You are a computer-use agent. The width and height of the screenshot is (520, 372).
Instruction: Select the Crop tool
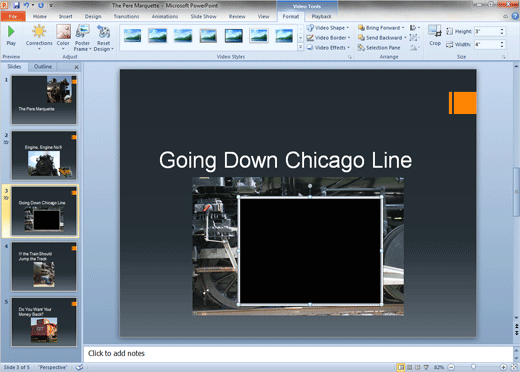click(435, 35)
